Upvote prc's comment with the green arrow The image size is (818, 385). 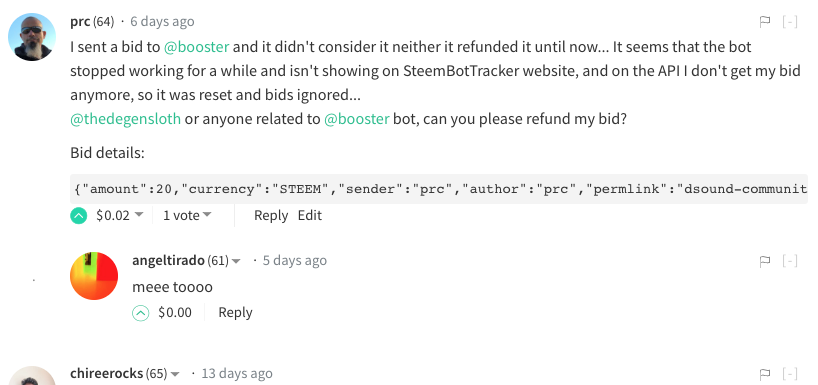click(78, 215)
